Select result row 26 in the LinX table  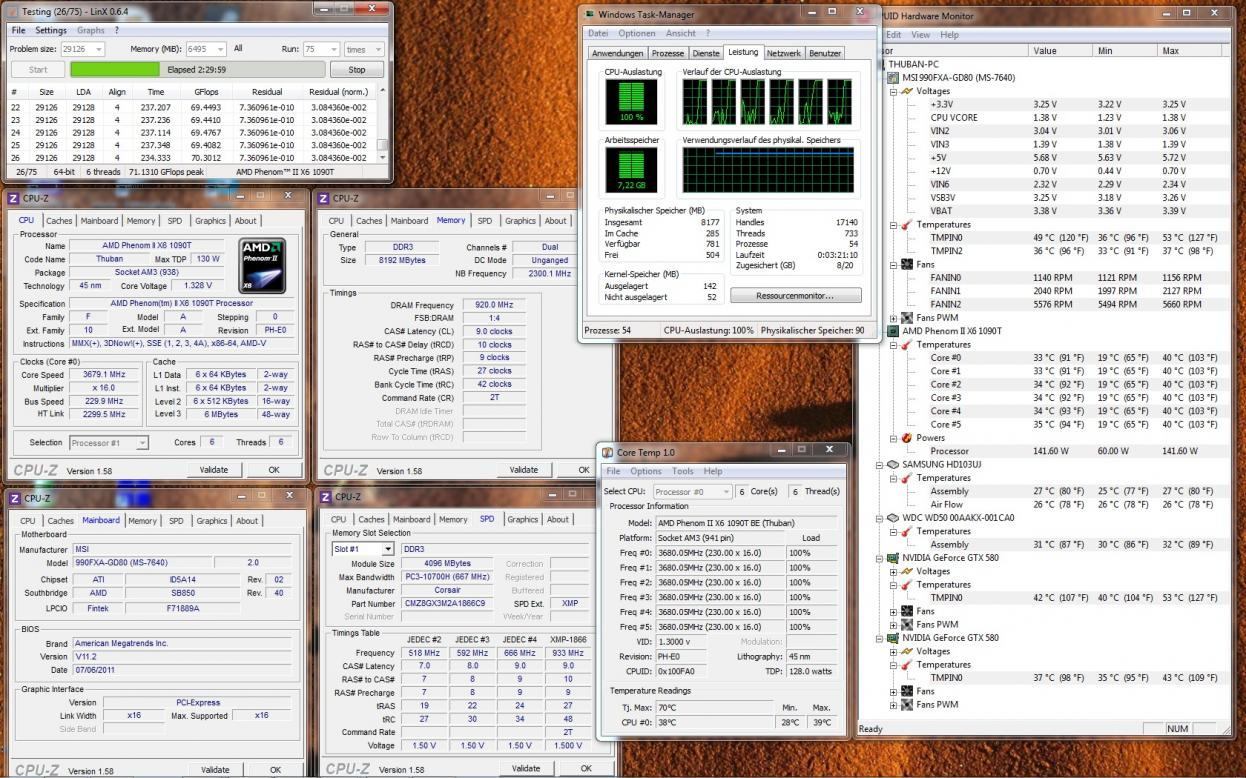point(192,157)
